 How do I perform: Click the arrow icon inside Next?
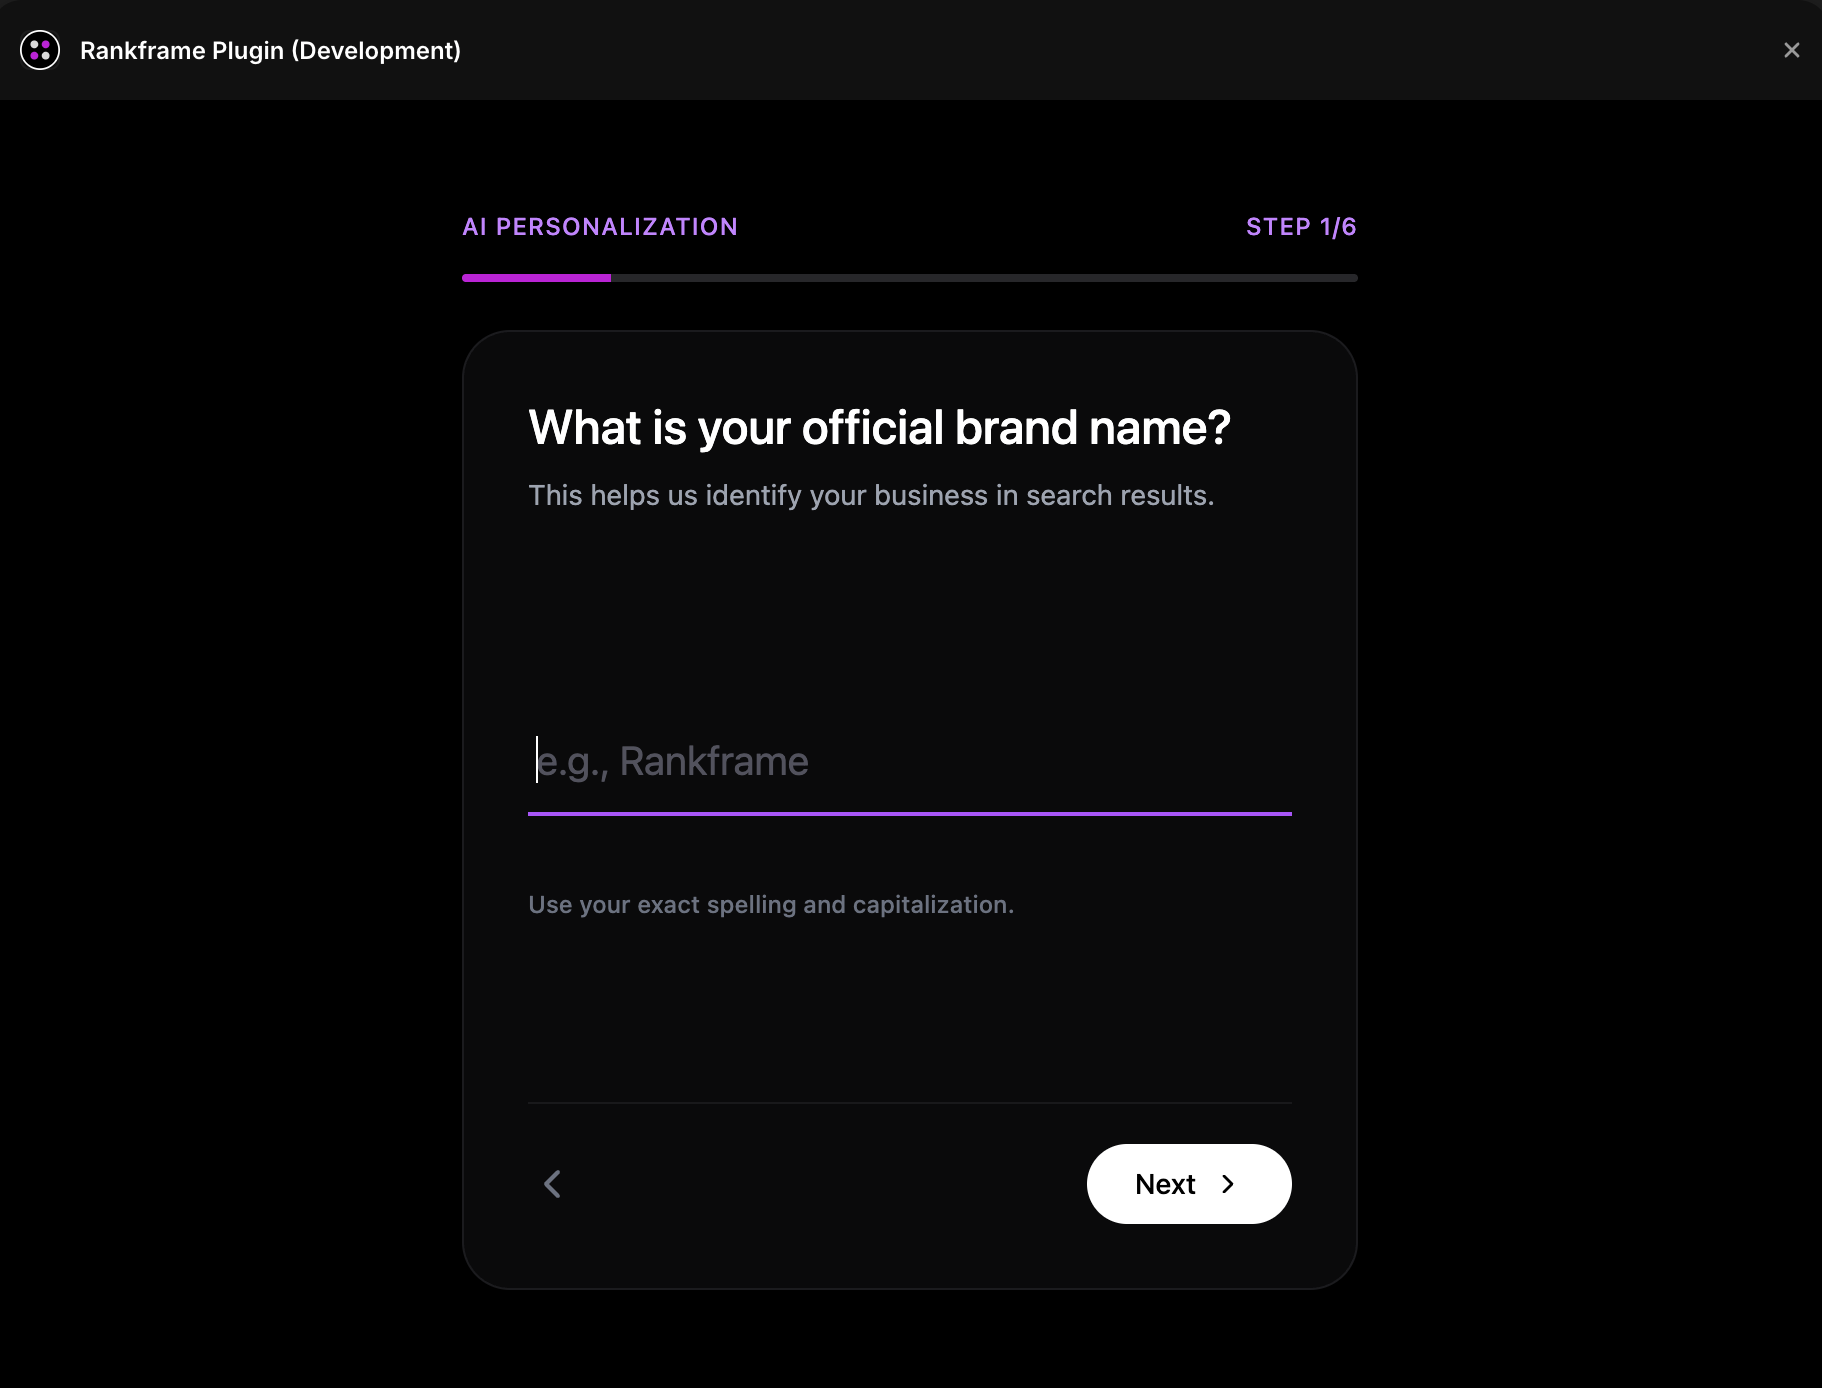tap(1228, 1184)
